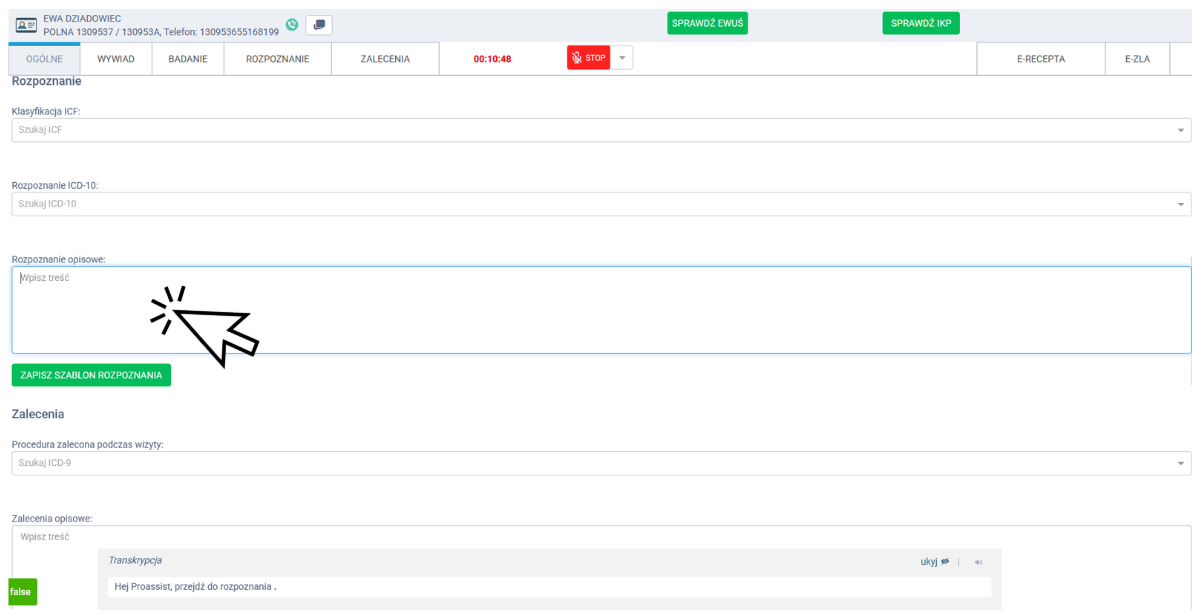The image size is (1192, 615).
Task: Click the muted microphone STOP button
Action: click(x=588, y=58)
